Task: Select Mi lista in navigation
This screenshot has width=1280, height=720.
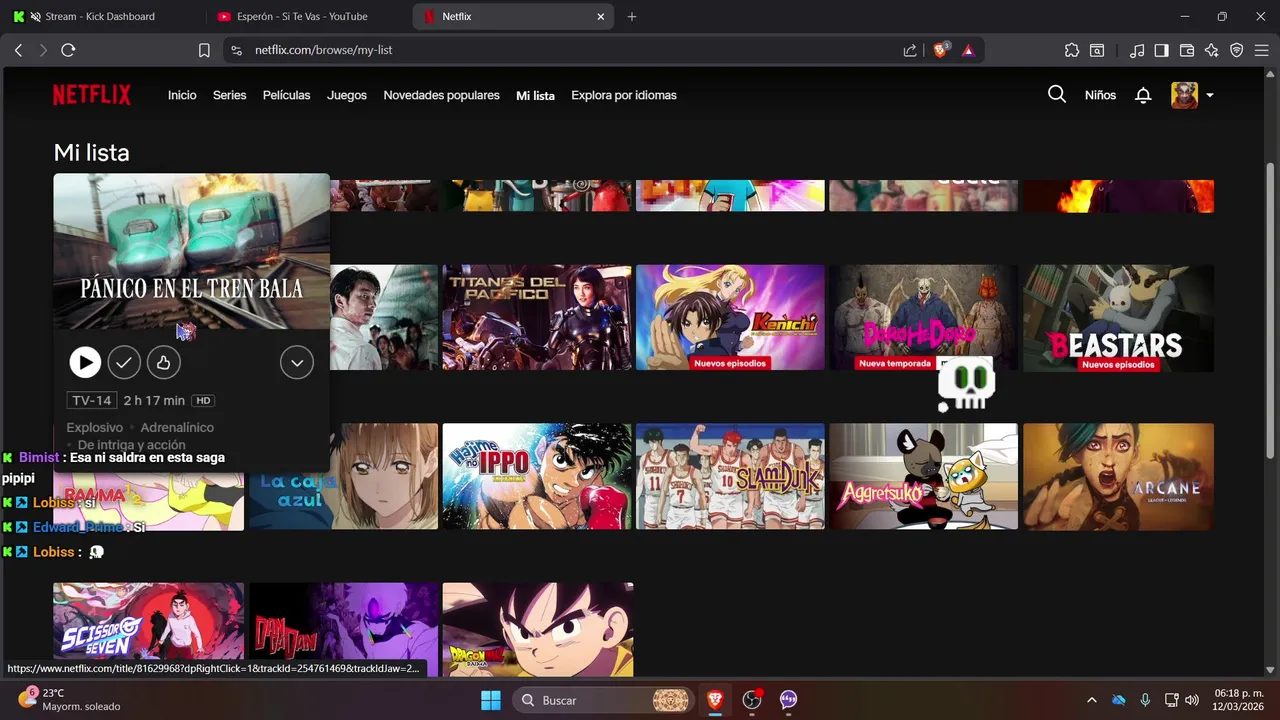Action: click(535, 95)
